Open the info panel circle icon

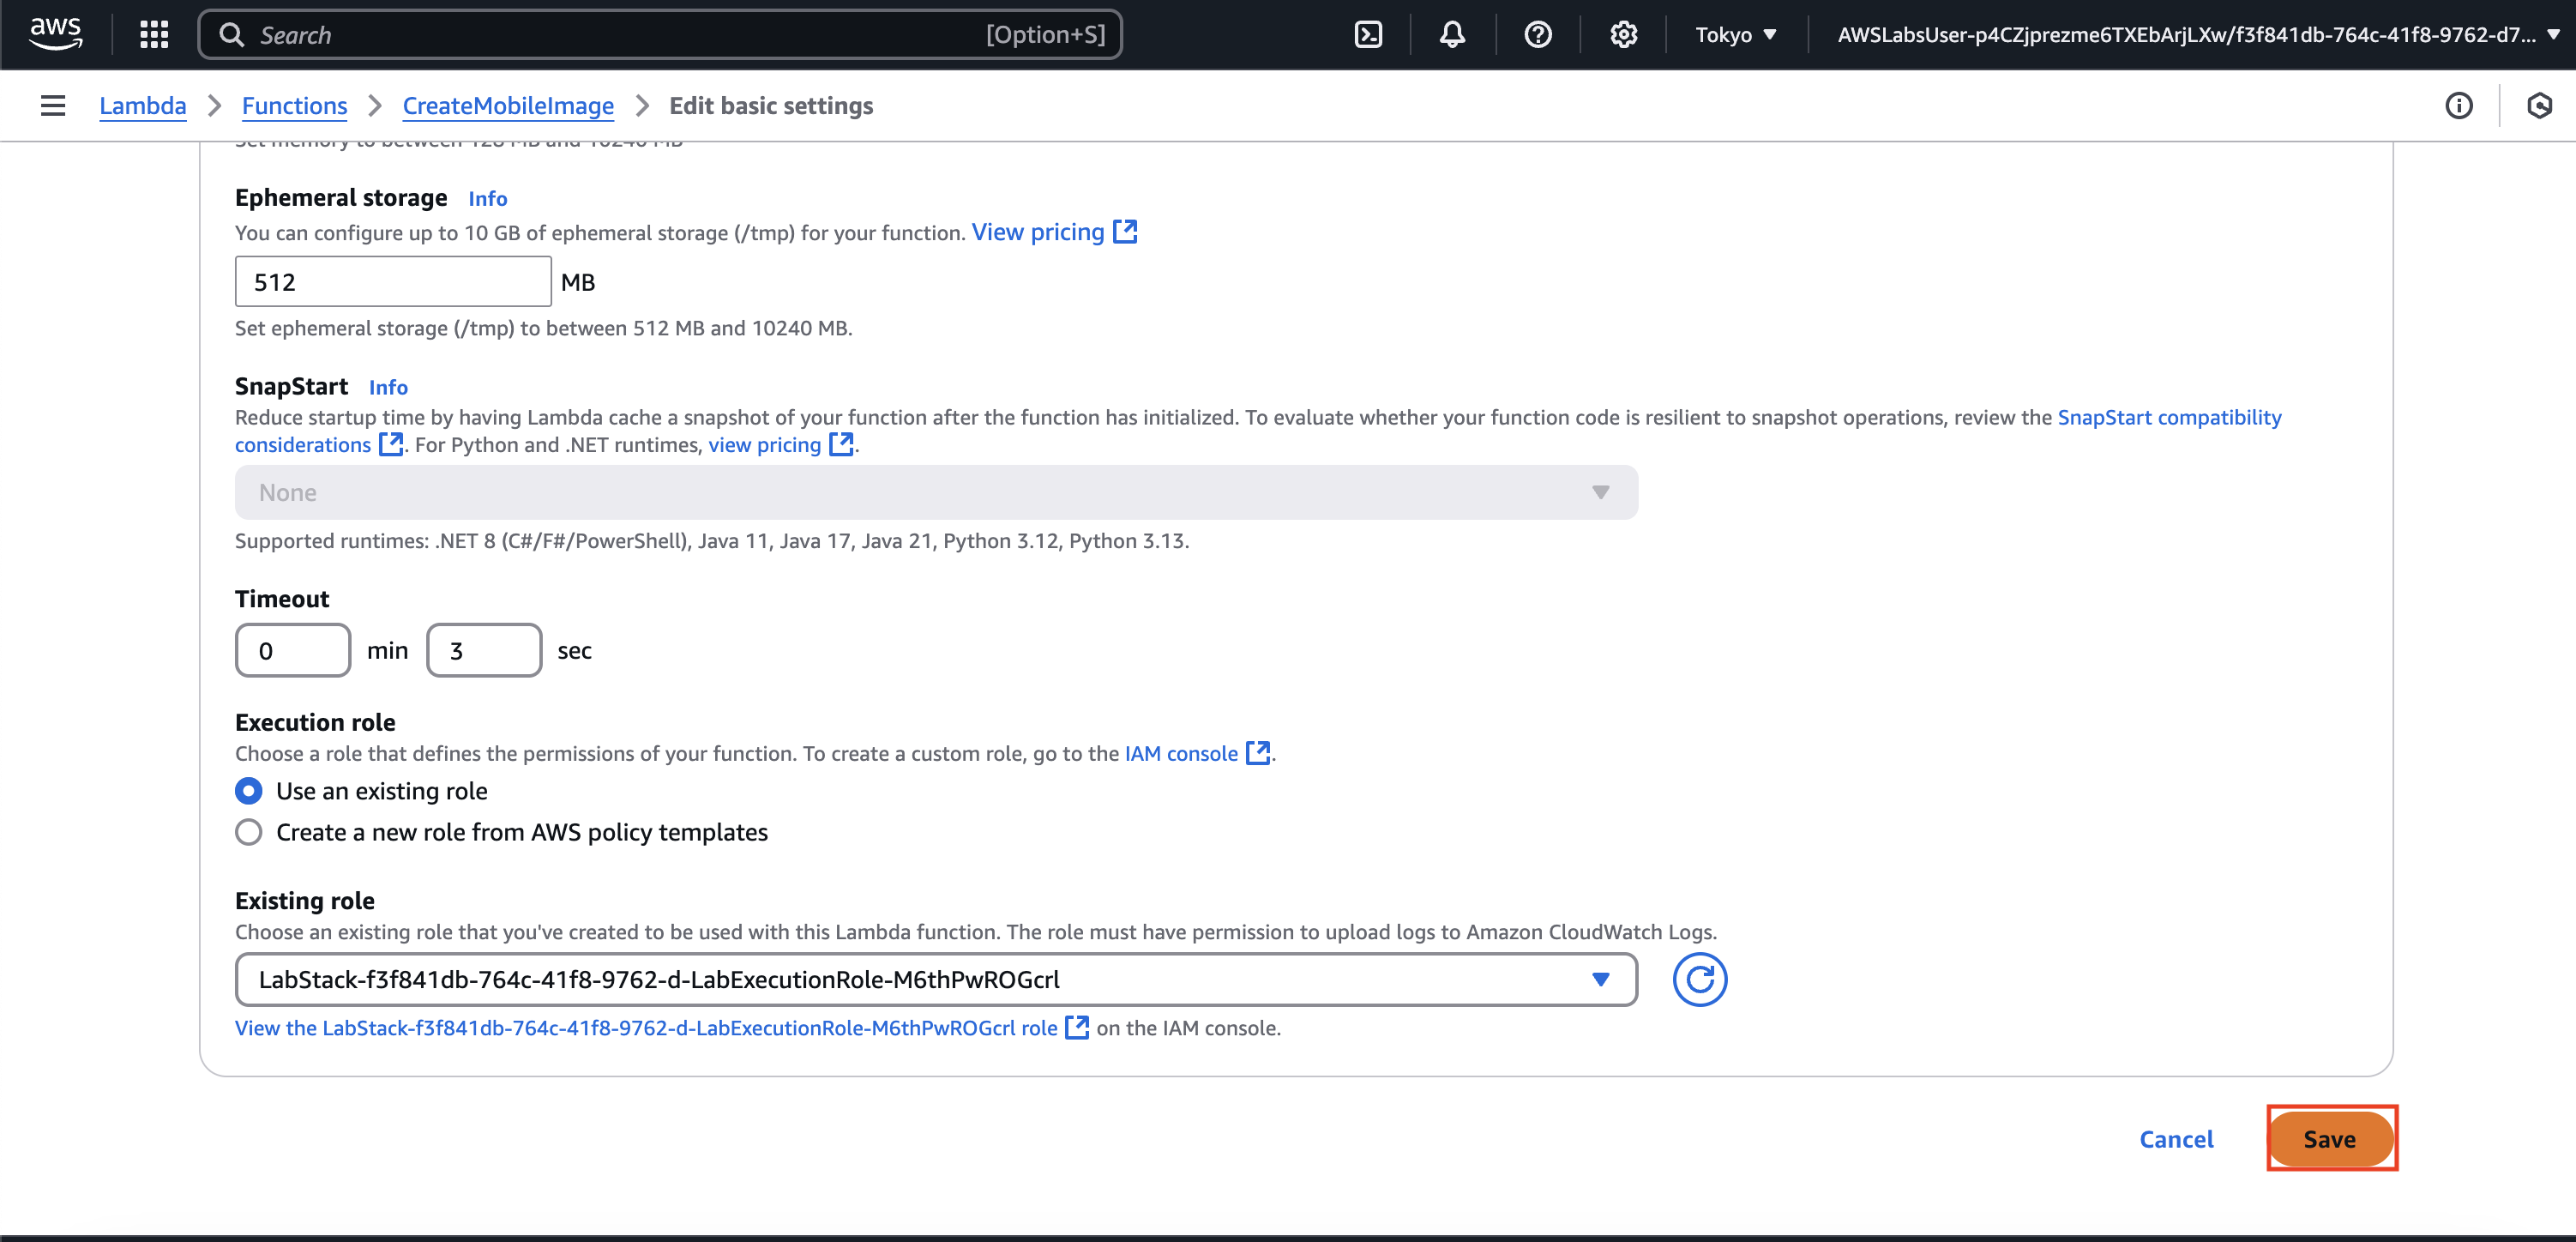[x=2458, y=106]
